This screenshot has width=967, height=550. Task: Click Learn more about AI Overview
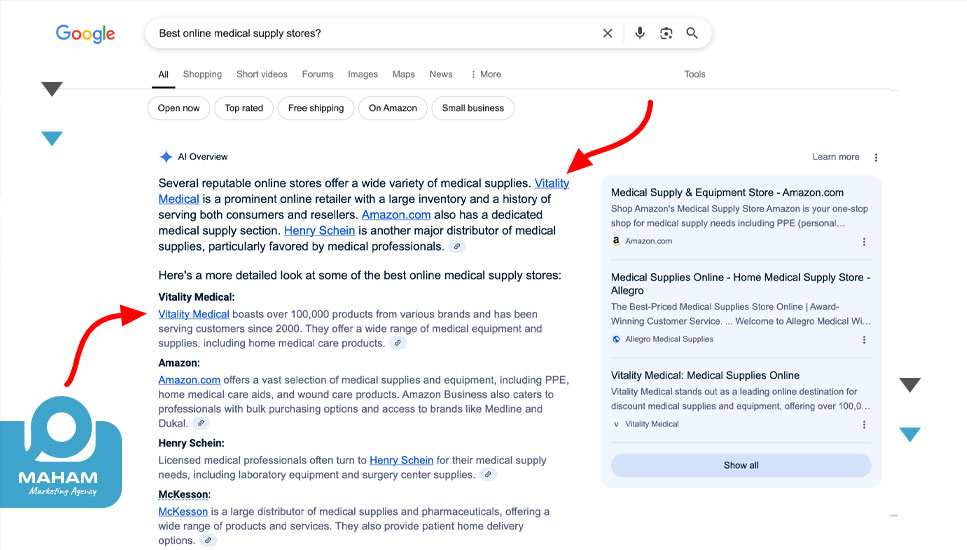[836, 157]
